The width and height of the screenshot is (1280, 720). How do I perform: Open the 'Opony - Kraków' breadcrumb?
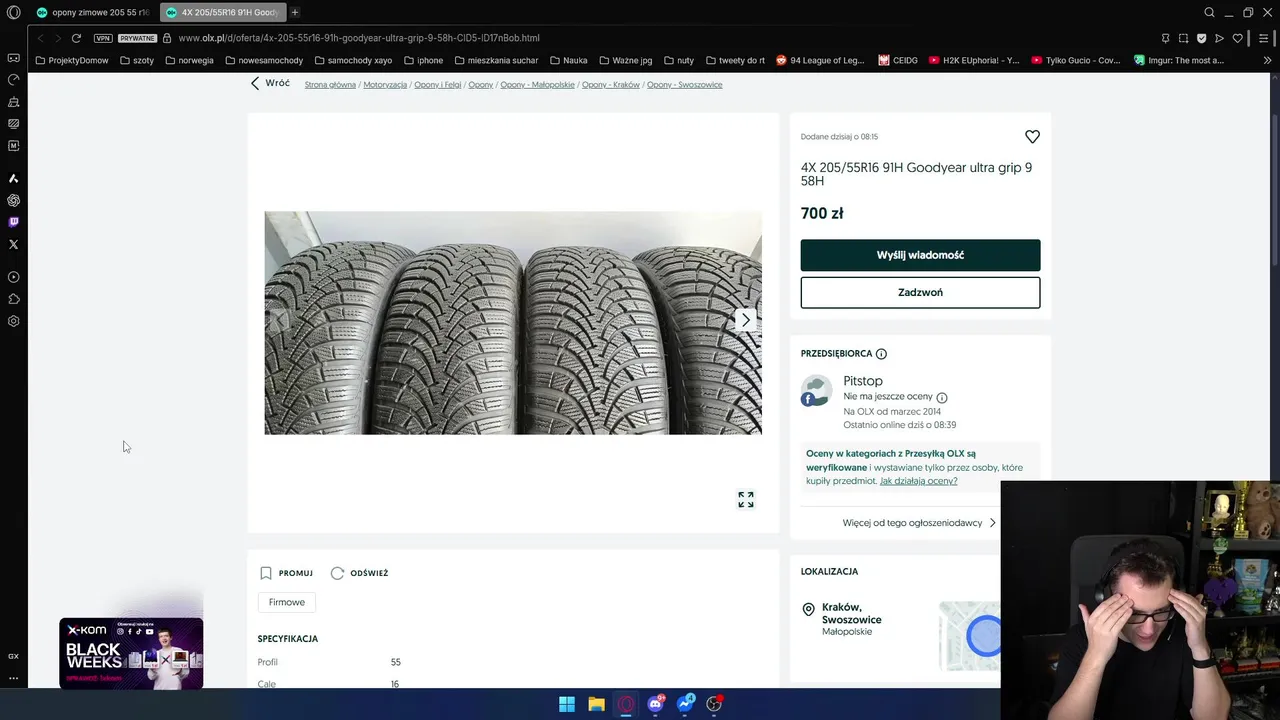click(x=611, y=85)
